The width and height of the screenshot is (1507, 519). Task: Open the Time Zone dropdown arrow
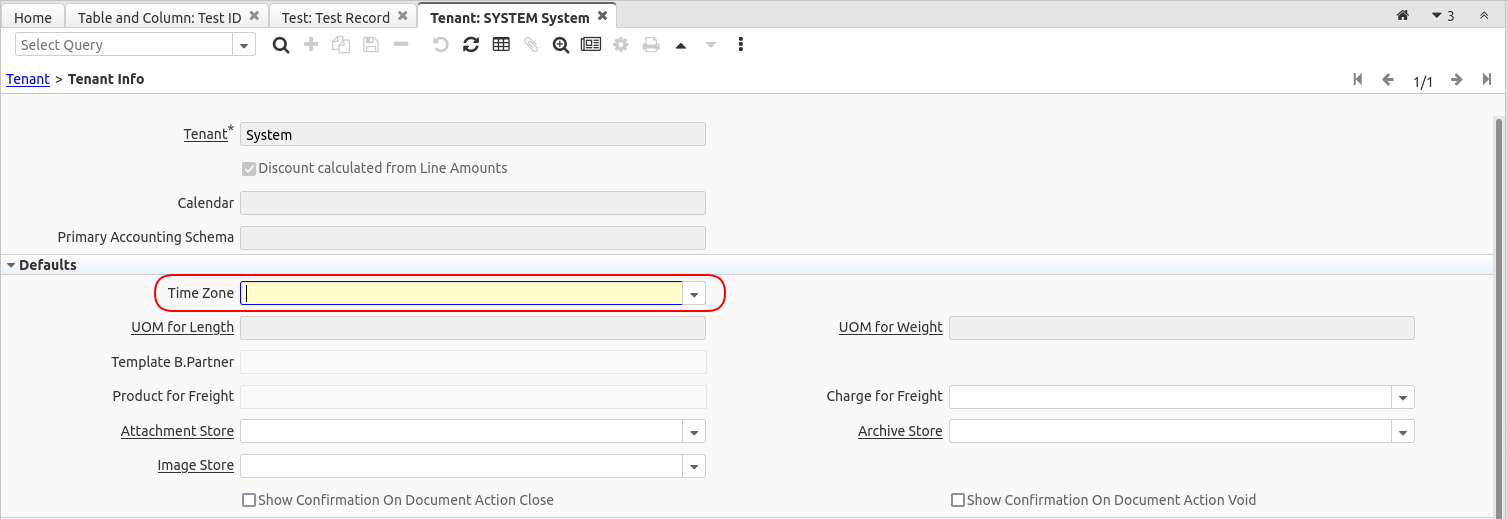(695, 294)
